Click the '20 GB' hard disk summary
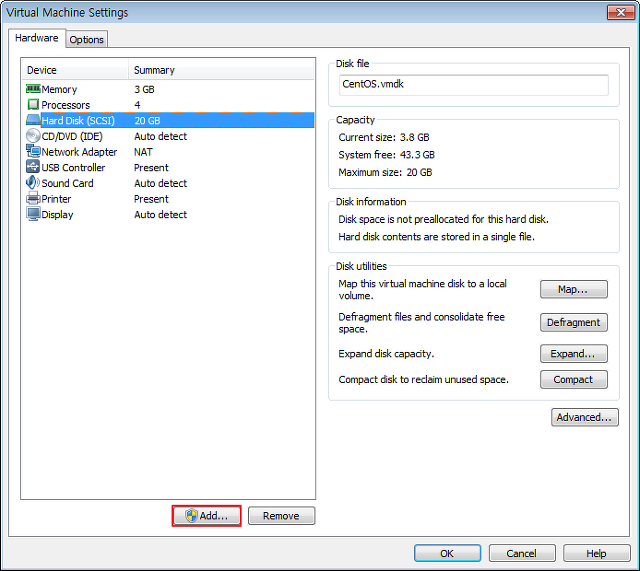The height and width of the screenshot is (571, 640). coord(147,120)
